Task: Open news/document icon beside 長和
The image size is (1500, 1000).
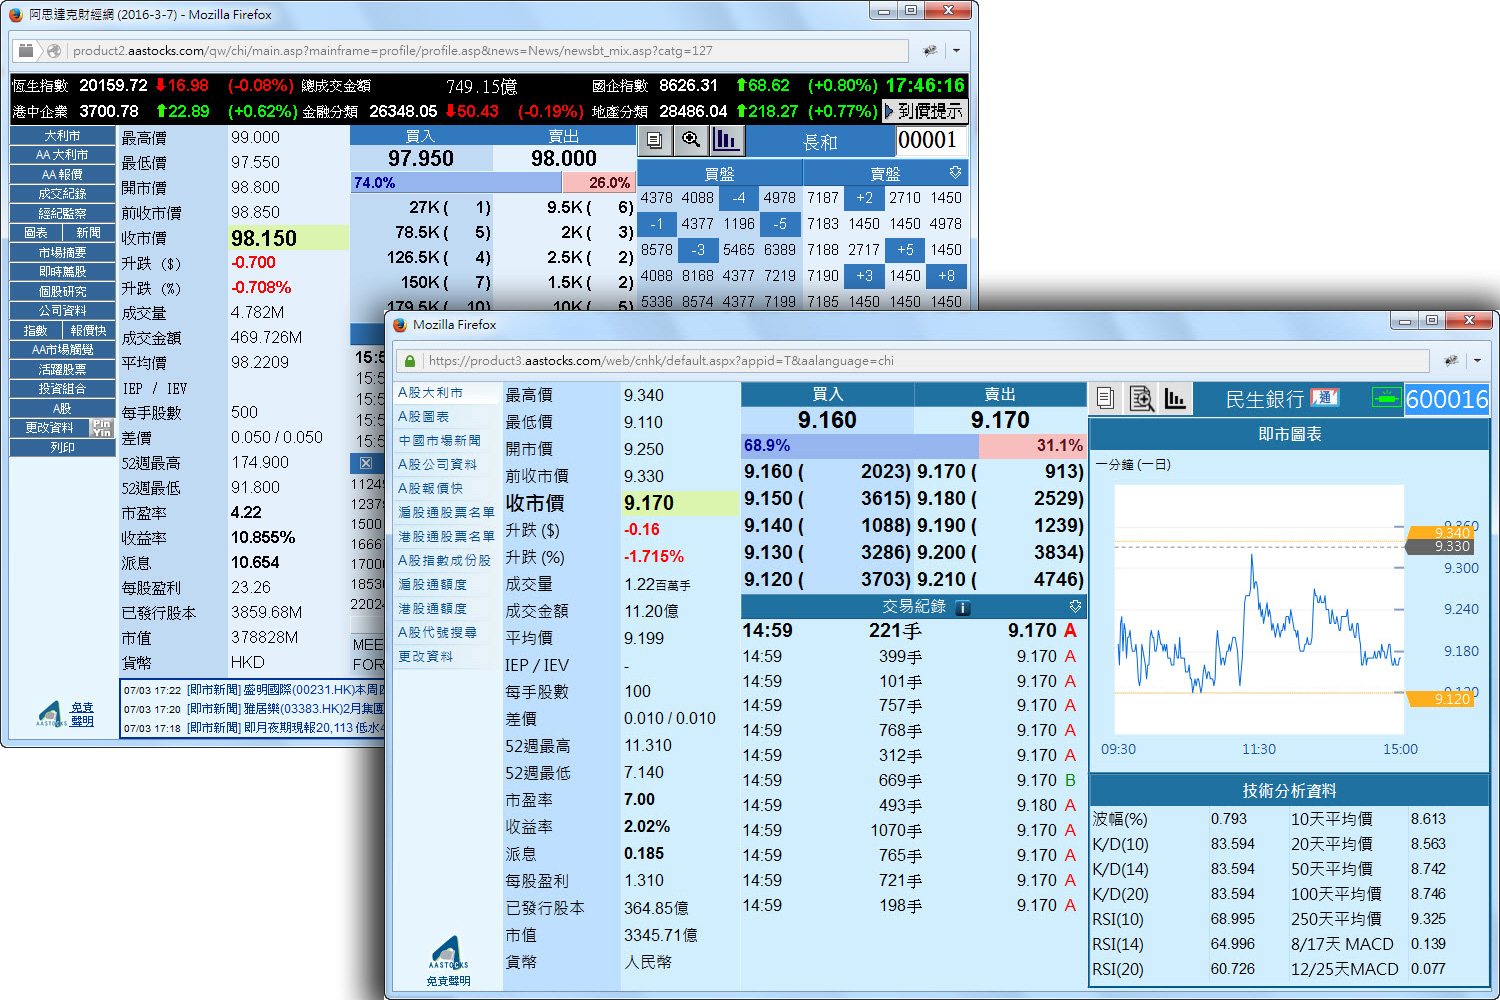Action: 654,140
